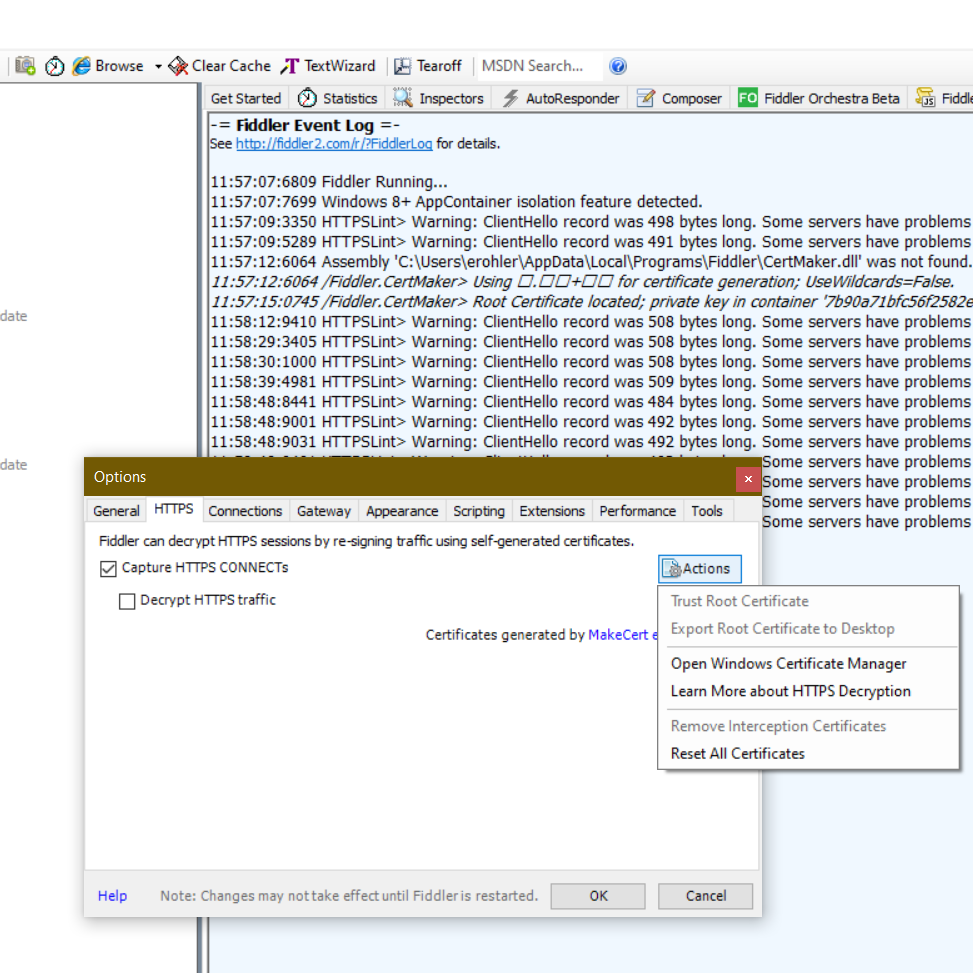Enable Decrypt HTTPS traffic checkbox
973x973 pixels.
(127, 601)
